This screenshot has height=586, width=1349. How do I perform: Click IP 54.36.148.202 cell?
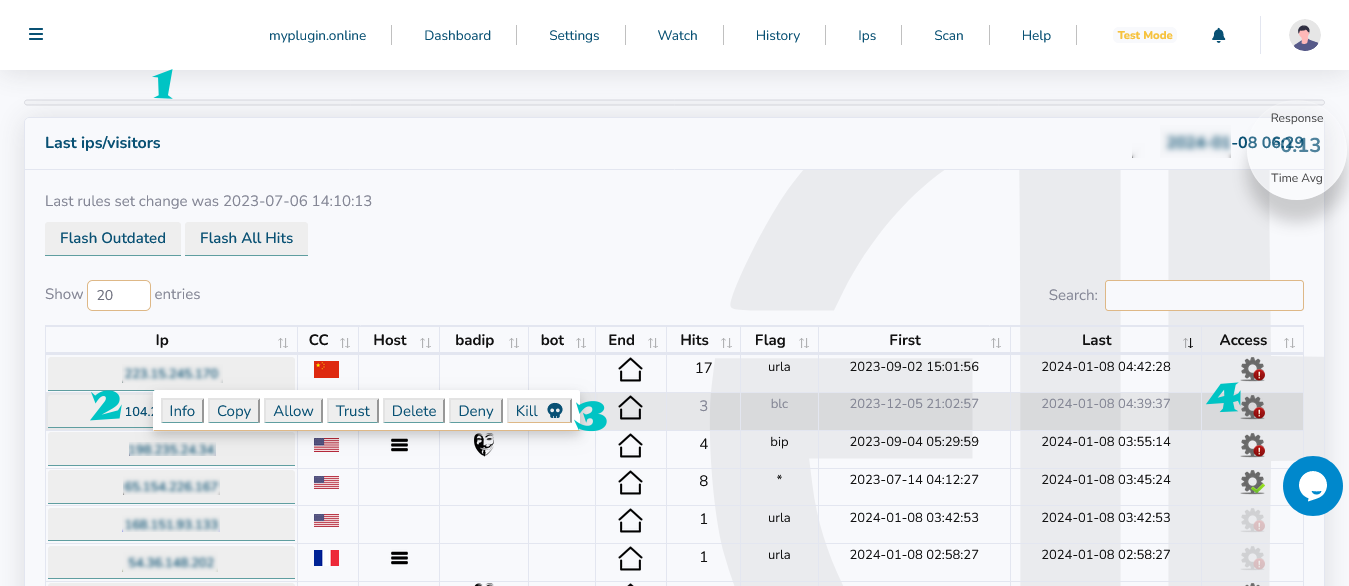[x=171, y=562]
